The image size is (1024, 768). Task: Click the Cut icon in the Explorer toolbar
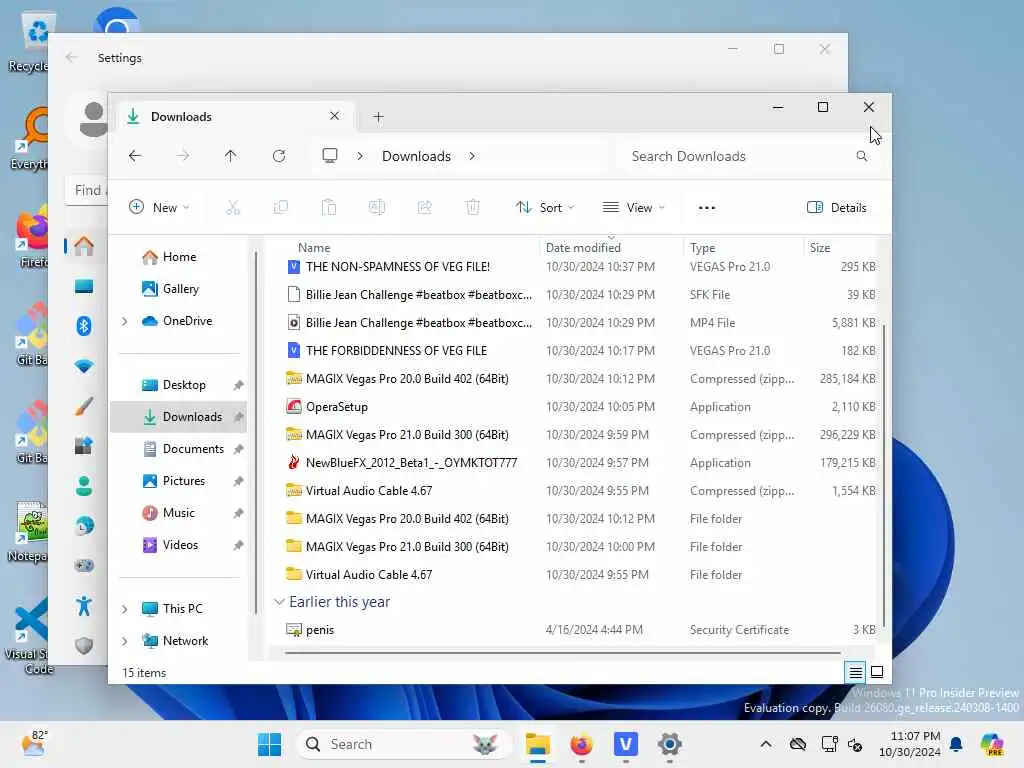tap(232, 208)
